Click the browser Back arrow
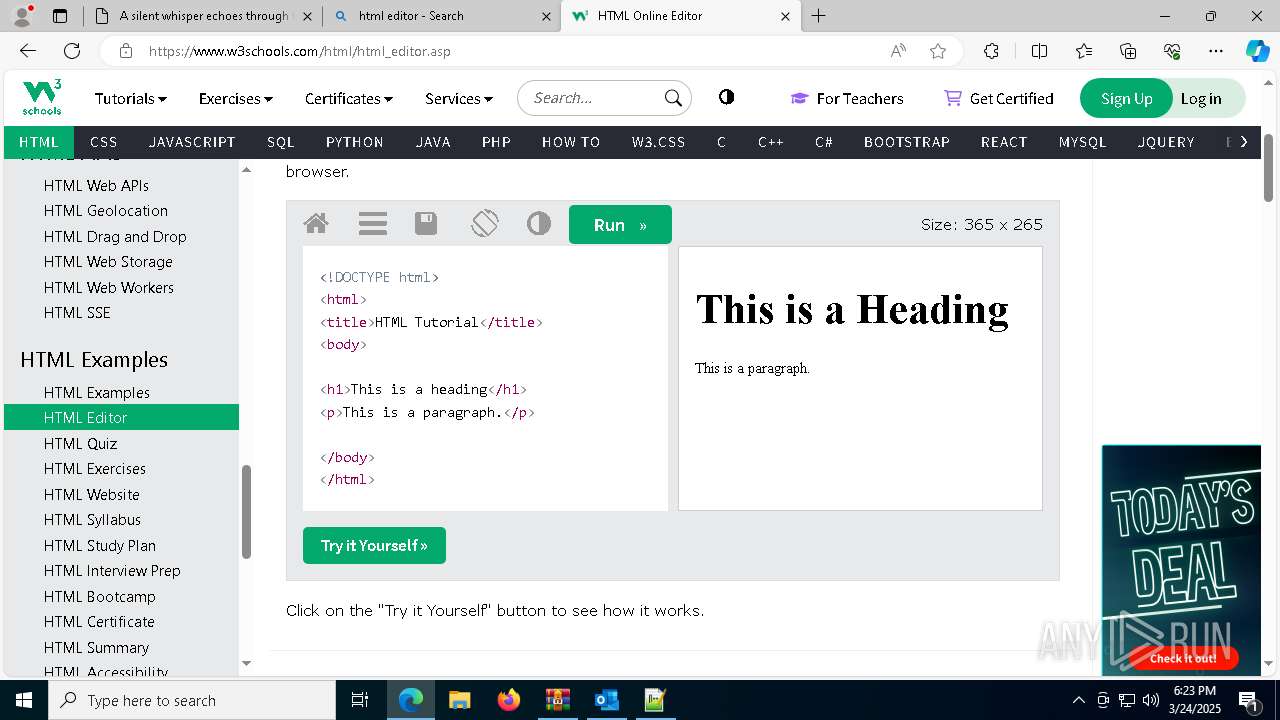The image size is (1280, 720). (27, 51)
